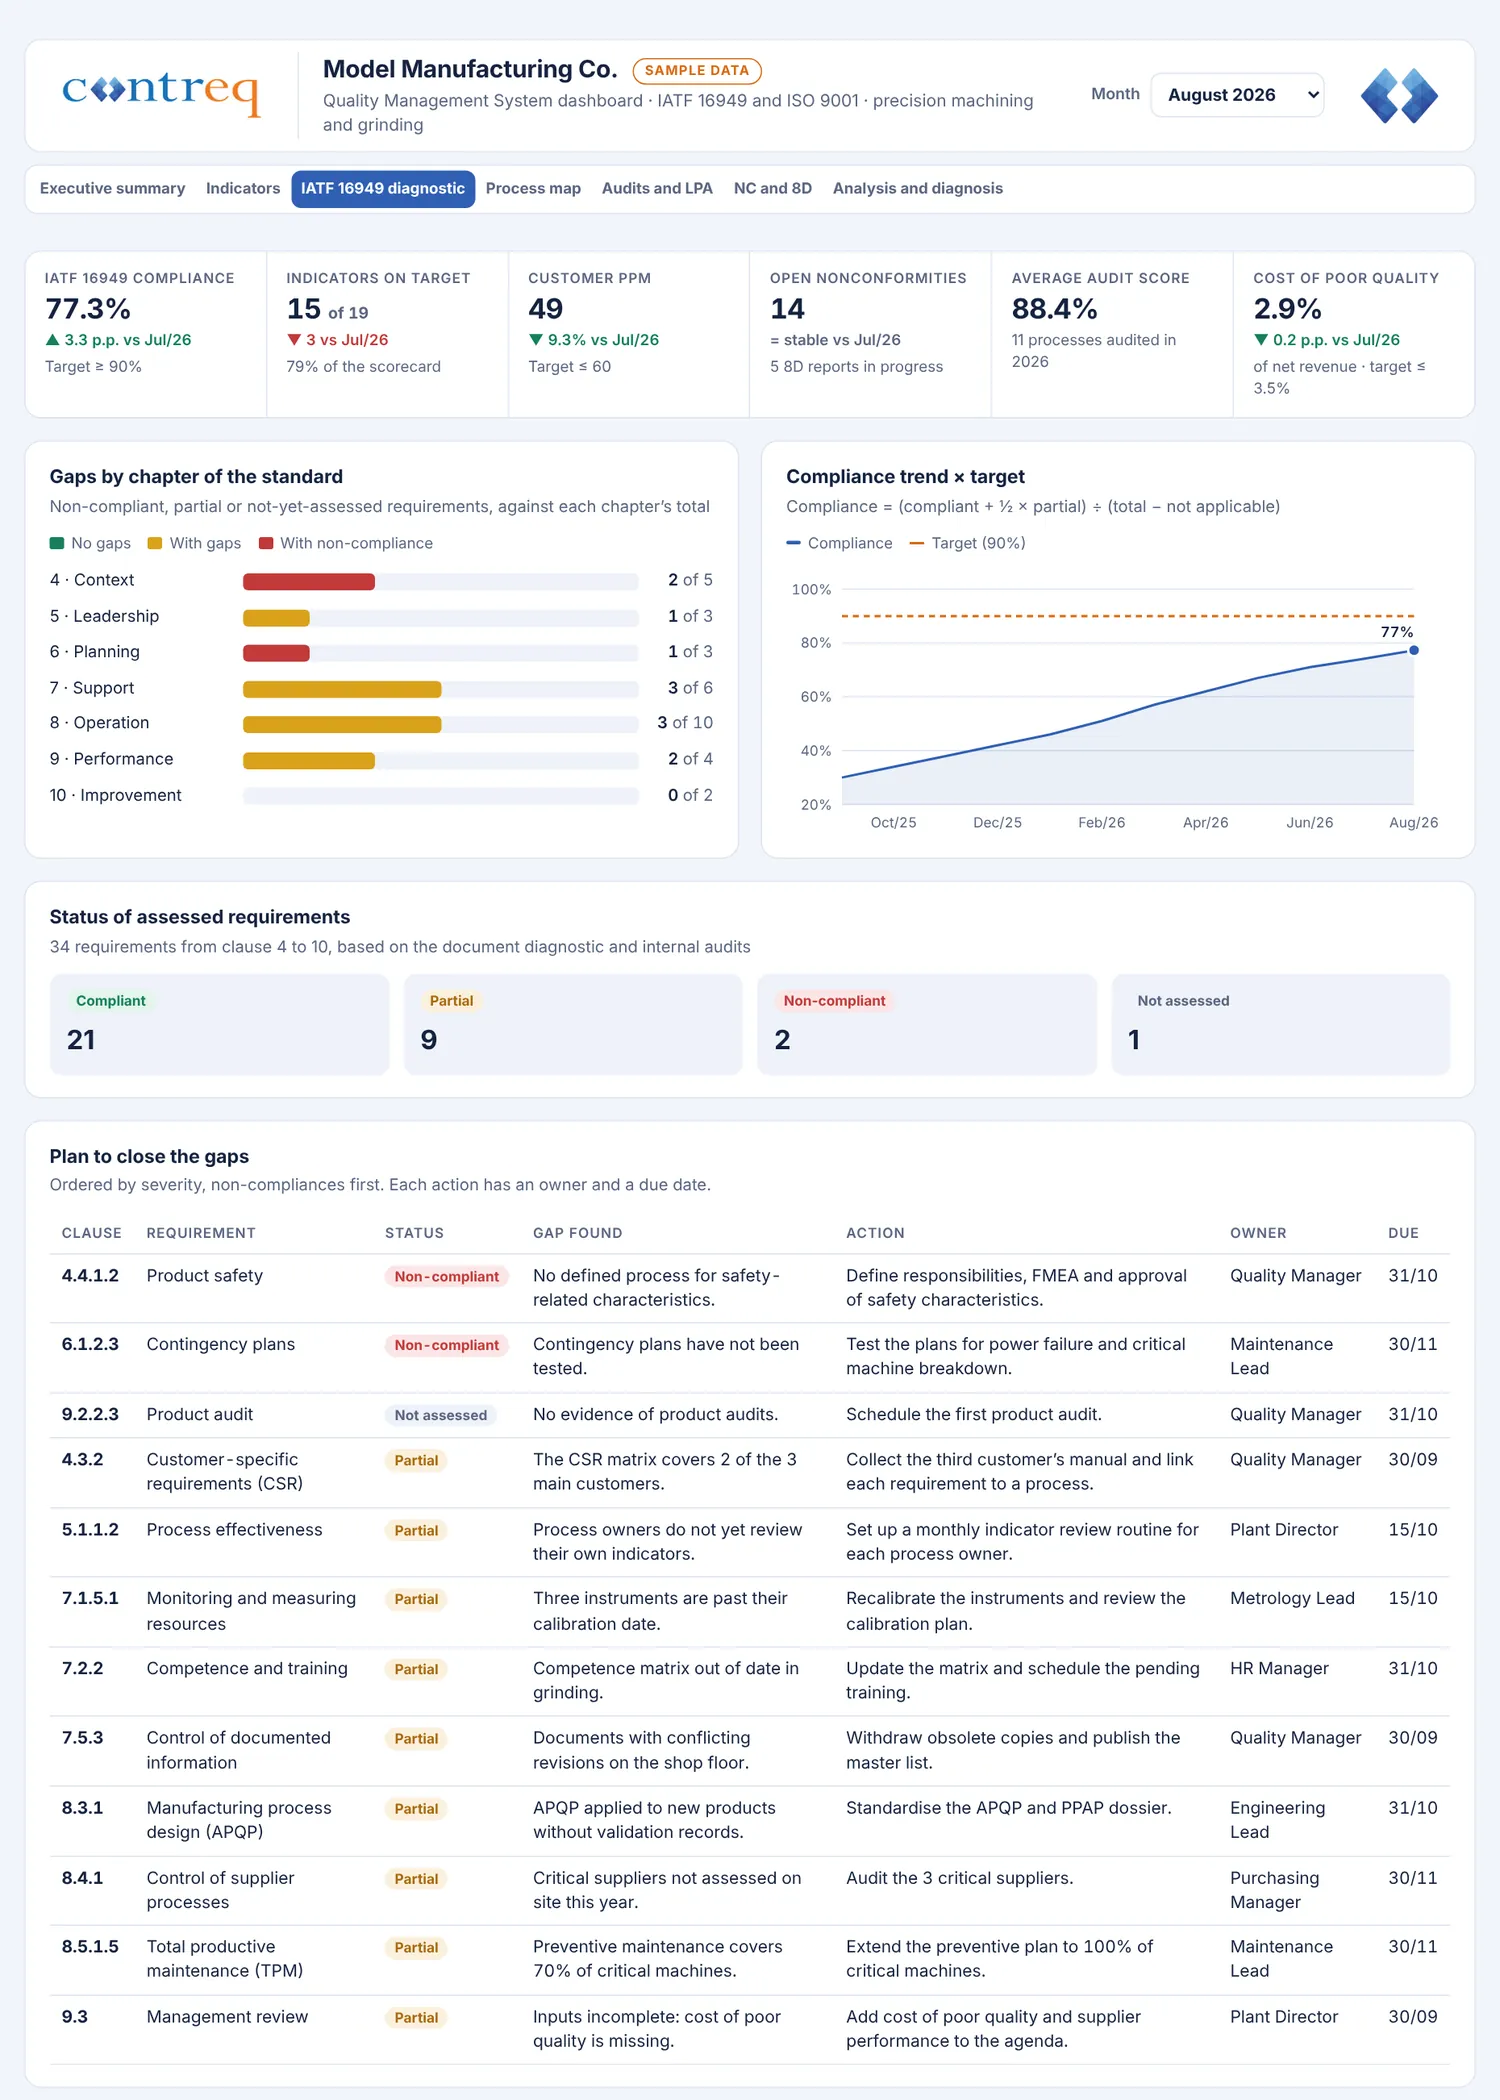Viewport: 1500px width, 2100px height.
Task: Click Non-compliant badge for Contingency plans
Action: pyautogui.click(x=447, y=1345)
